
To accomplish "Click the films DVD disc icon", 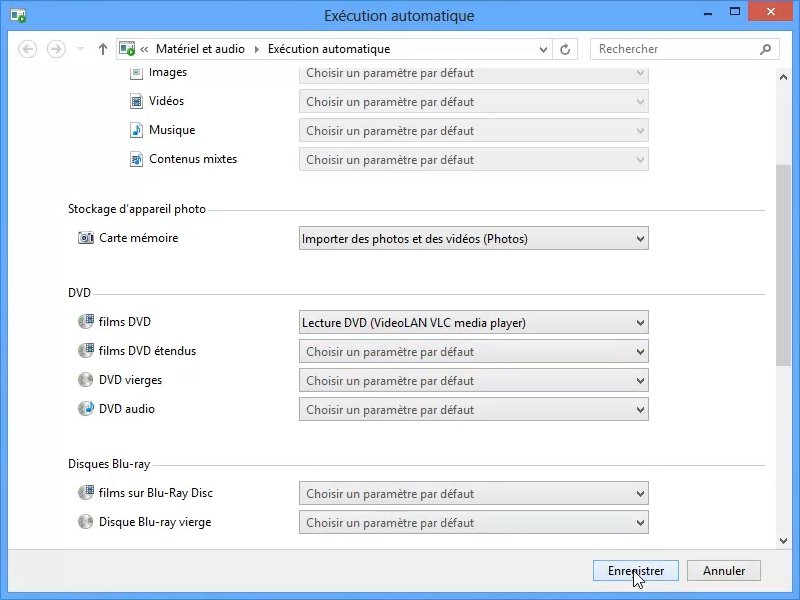I will point(85,322).
